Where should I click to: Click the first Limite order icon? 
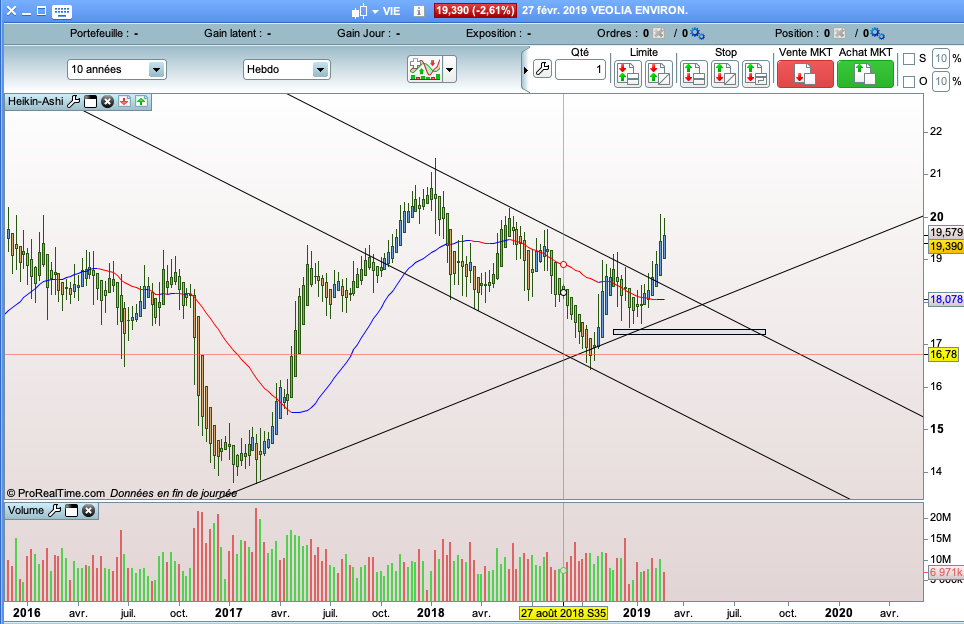(628, 74)
